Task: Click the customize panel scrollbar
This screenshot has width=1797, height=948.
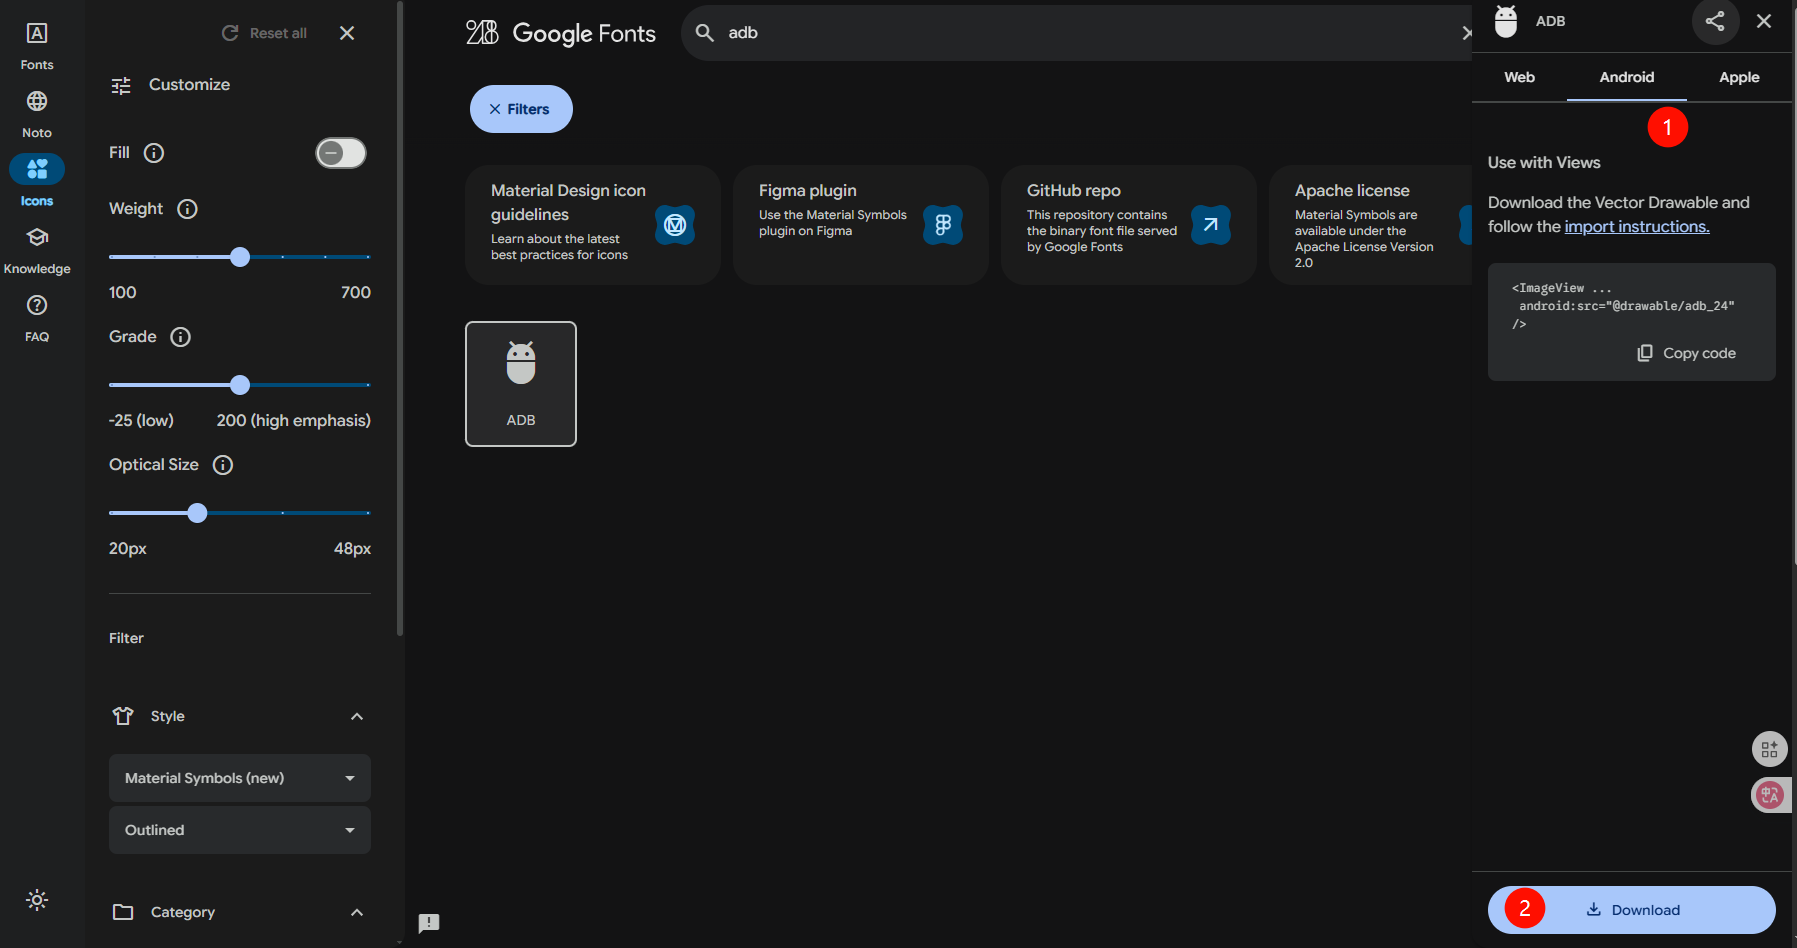Action: 400,320
